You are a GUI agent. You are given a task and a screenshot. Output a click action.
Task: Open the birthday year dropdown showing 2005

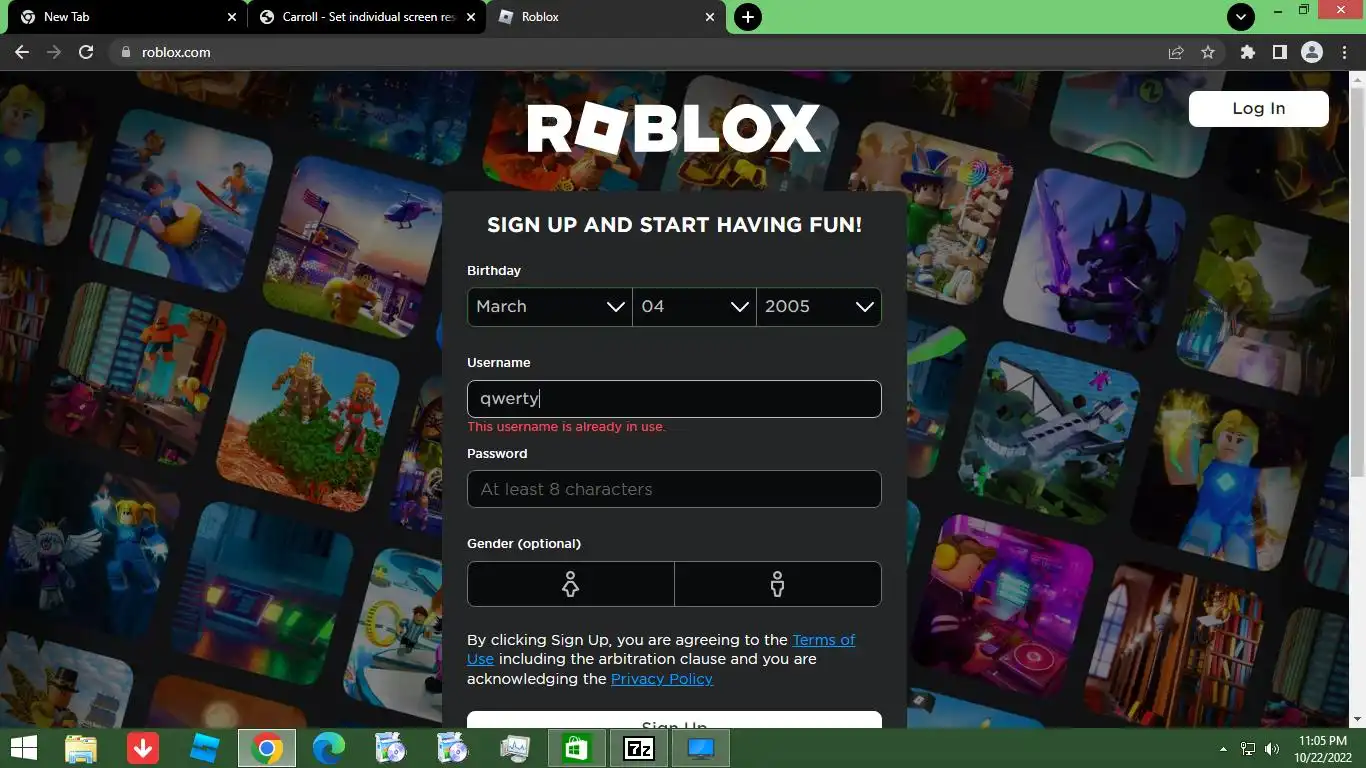point(819,307)
